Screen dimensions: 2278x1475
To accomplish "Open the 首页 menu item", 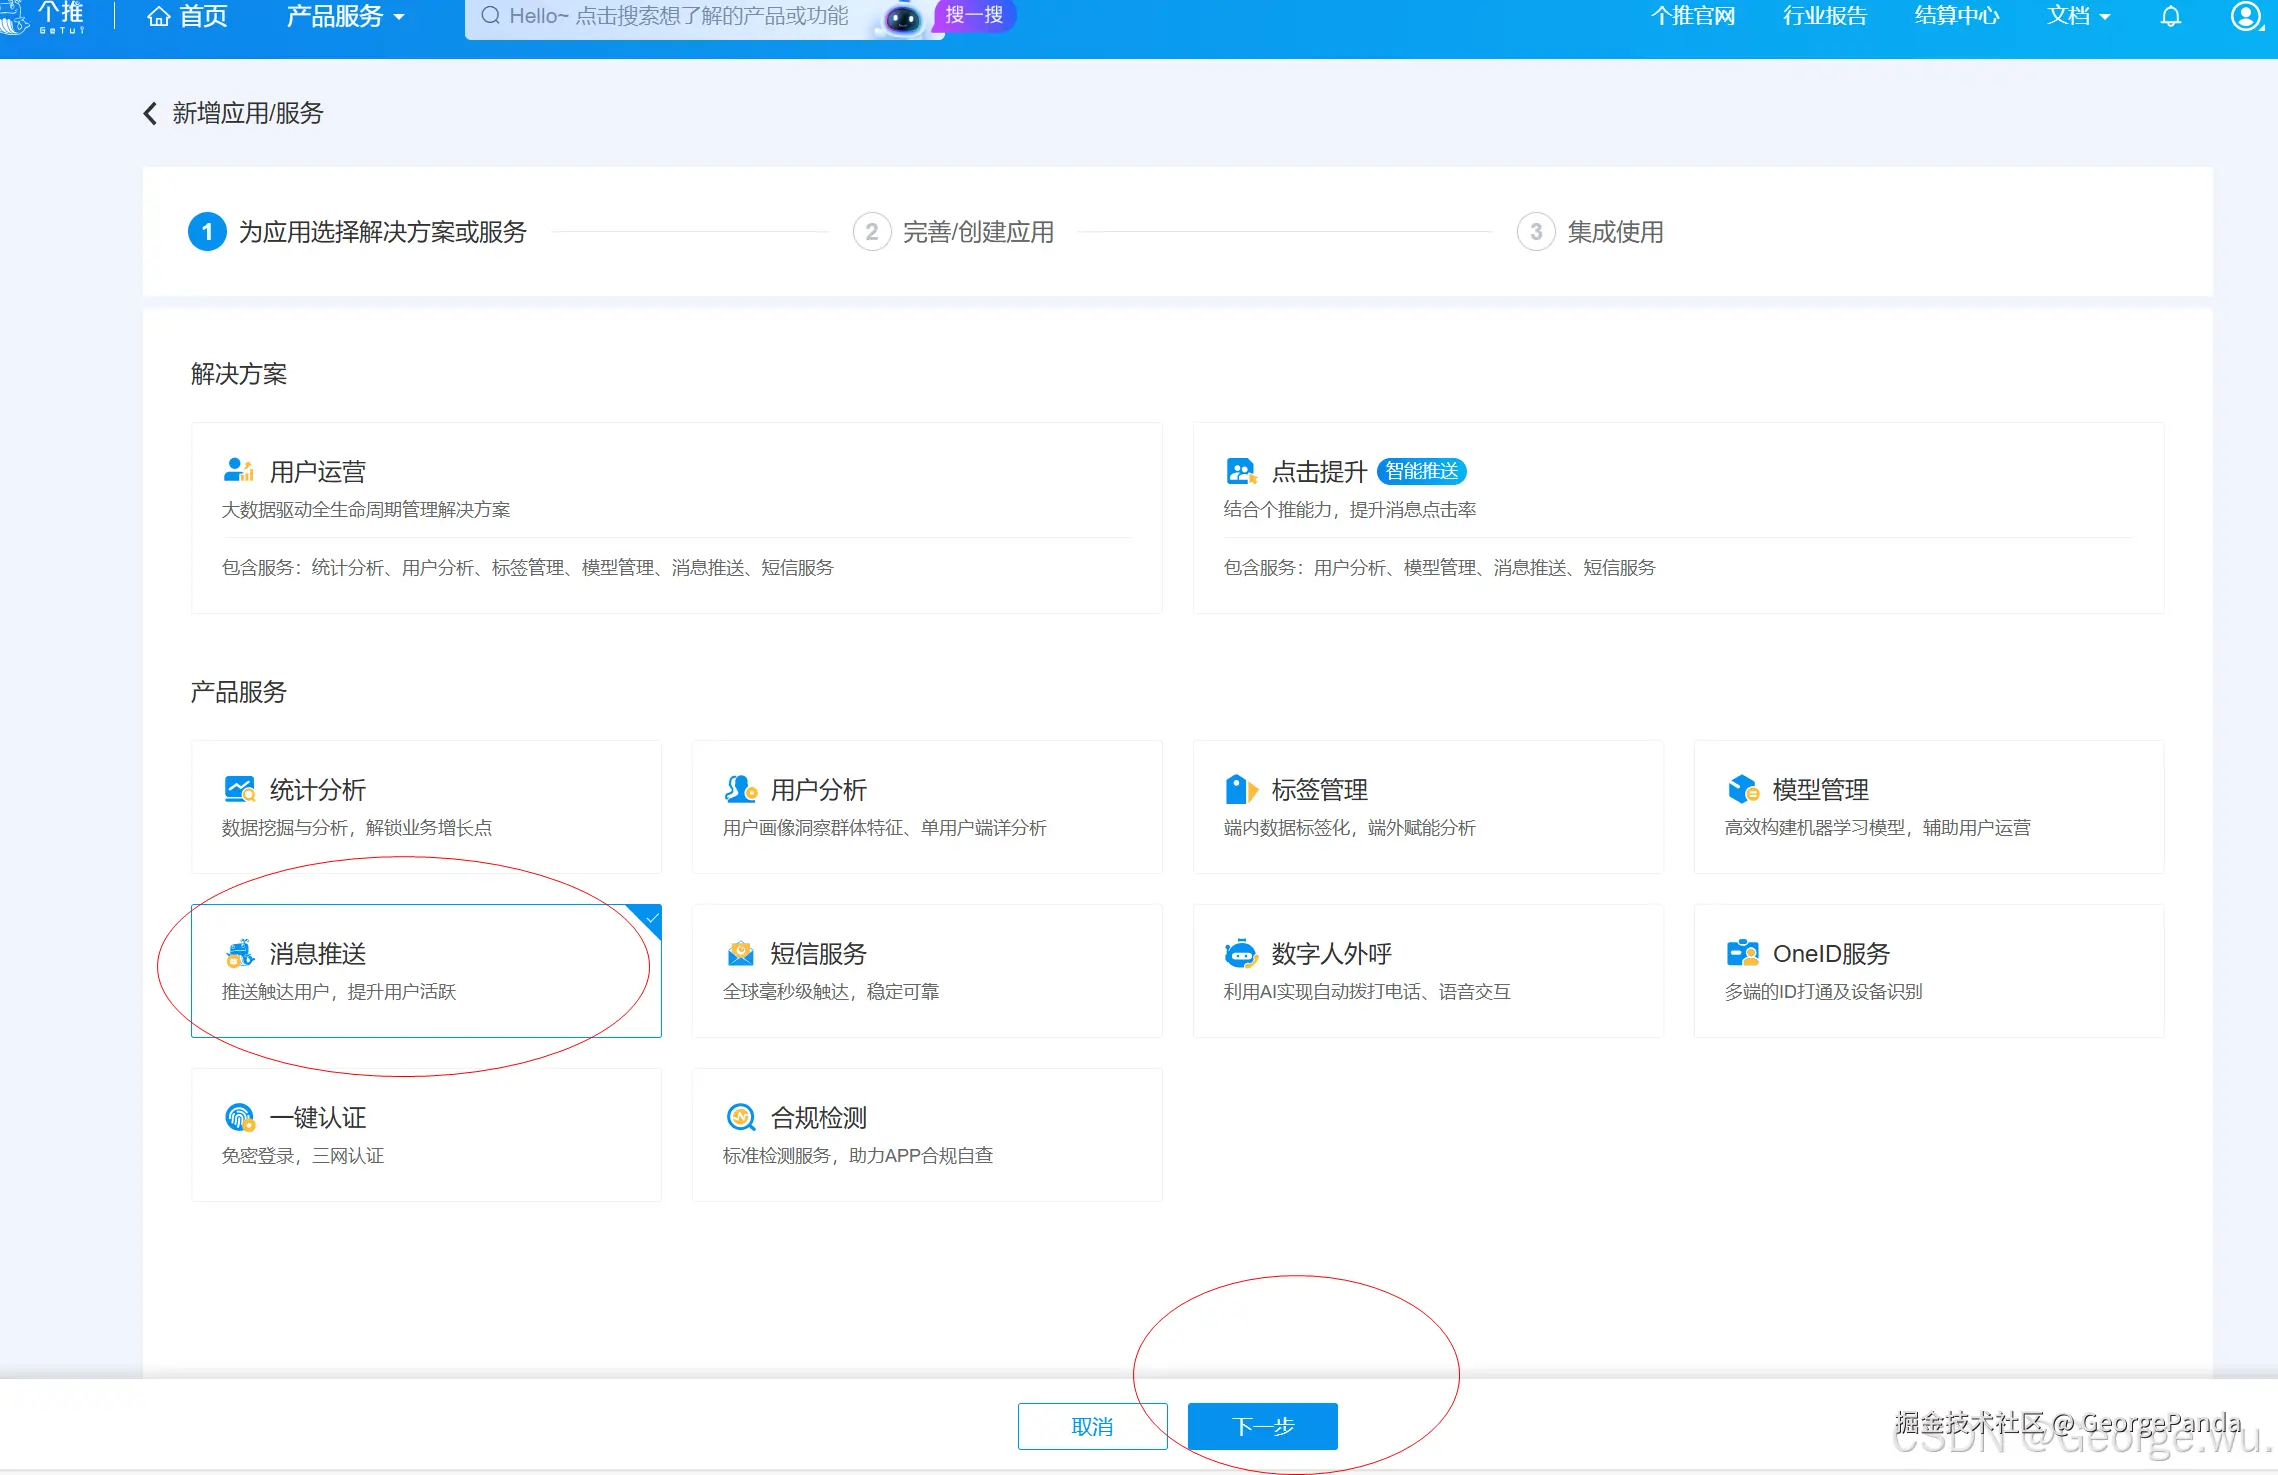I will 187,16.
